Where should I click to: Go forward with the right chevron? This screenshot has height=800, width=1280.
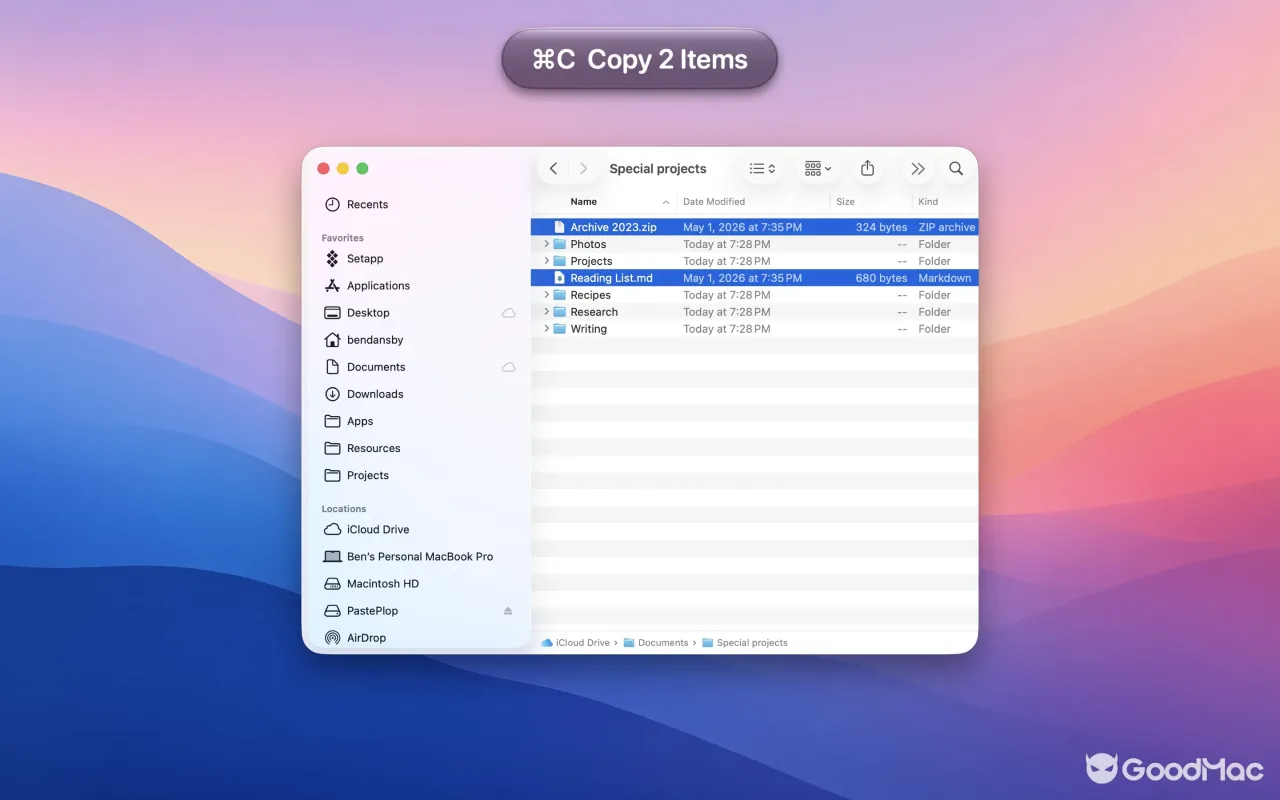point(584,169)
